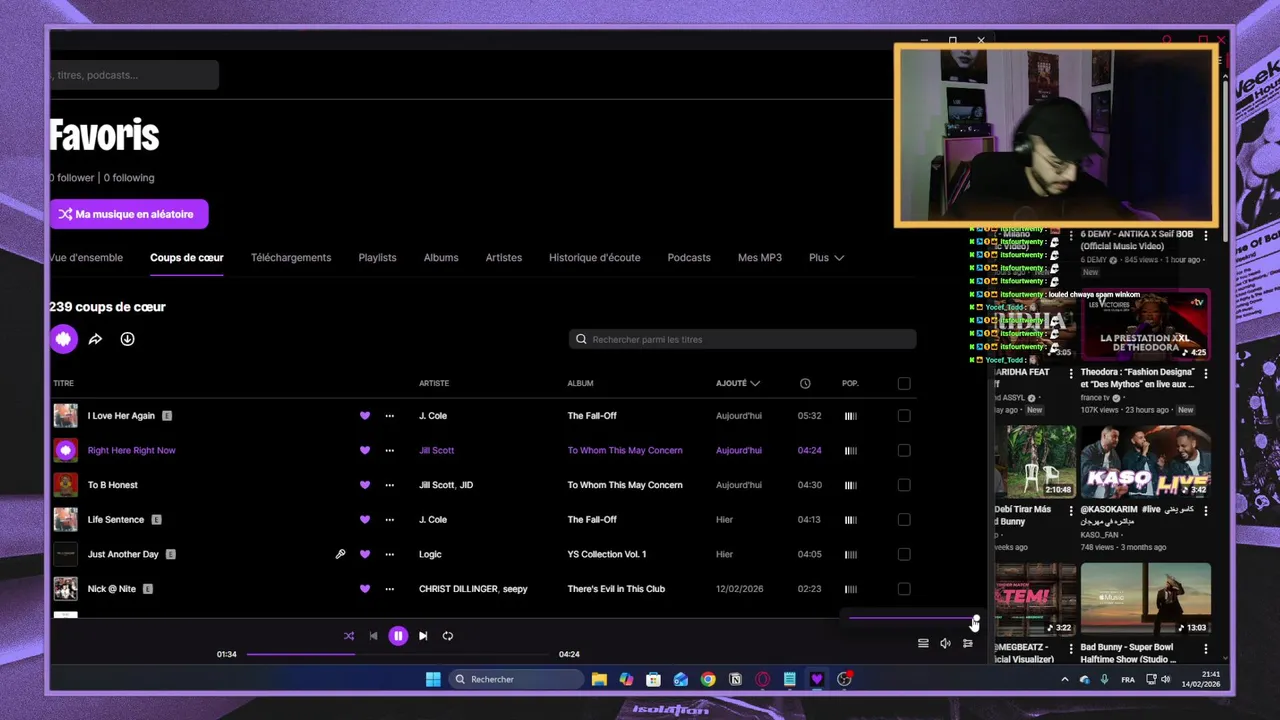Open artist Logic link

(430, 554)
